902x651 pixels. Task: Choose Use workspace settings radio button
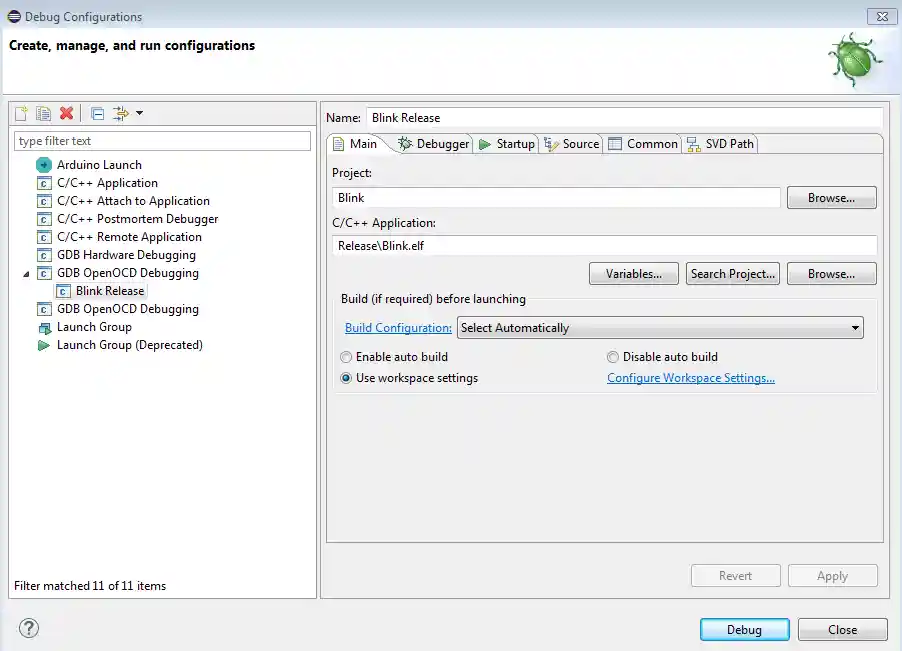[347, 378]
